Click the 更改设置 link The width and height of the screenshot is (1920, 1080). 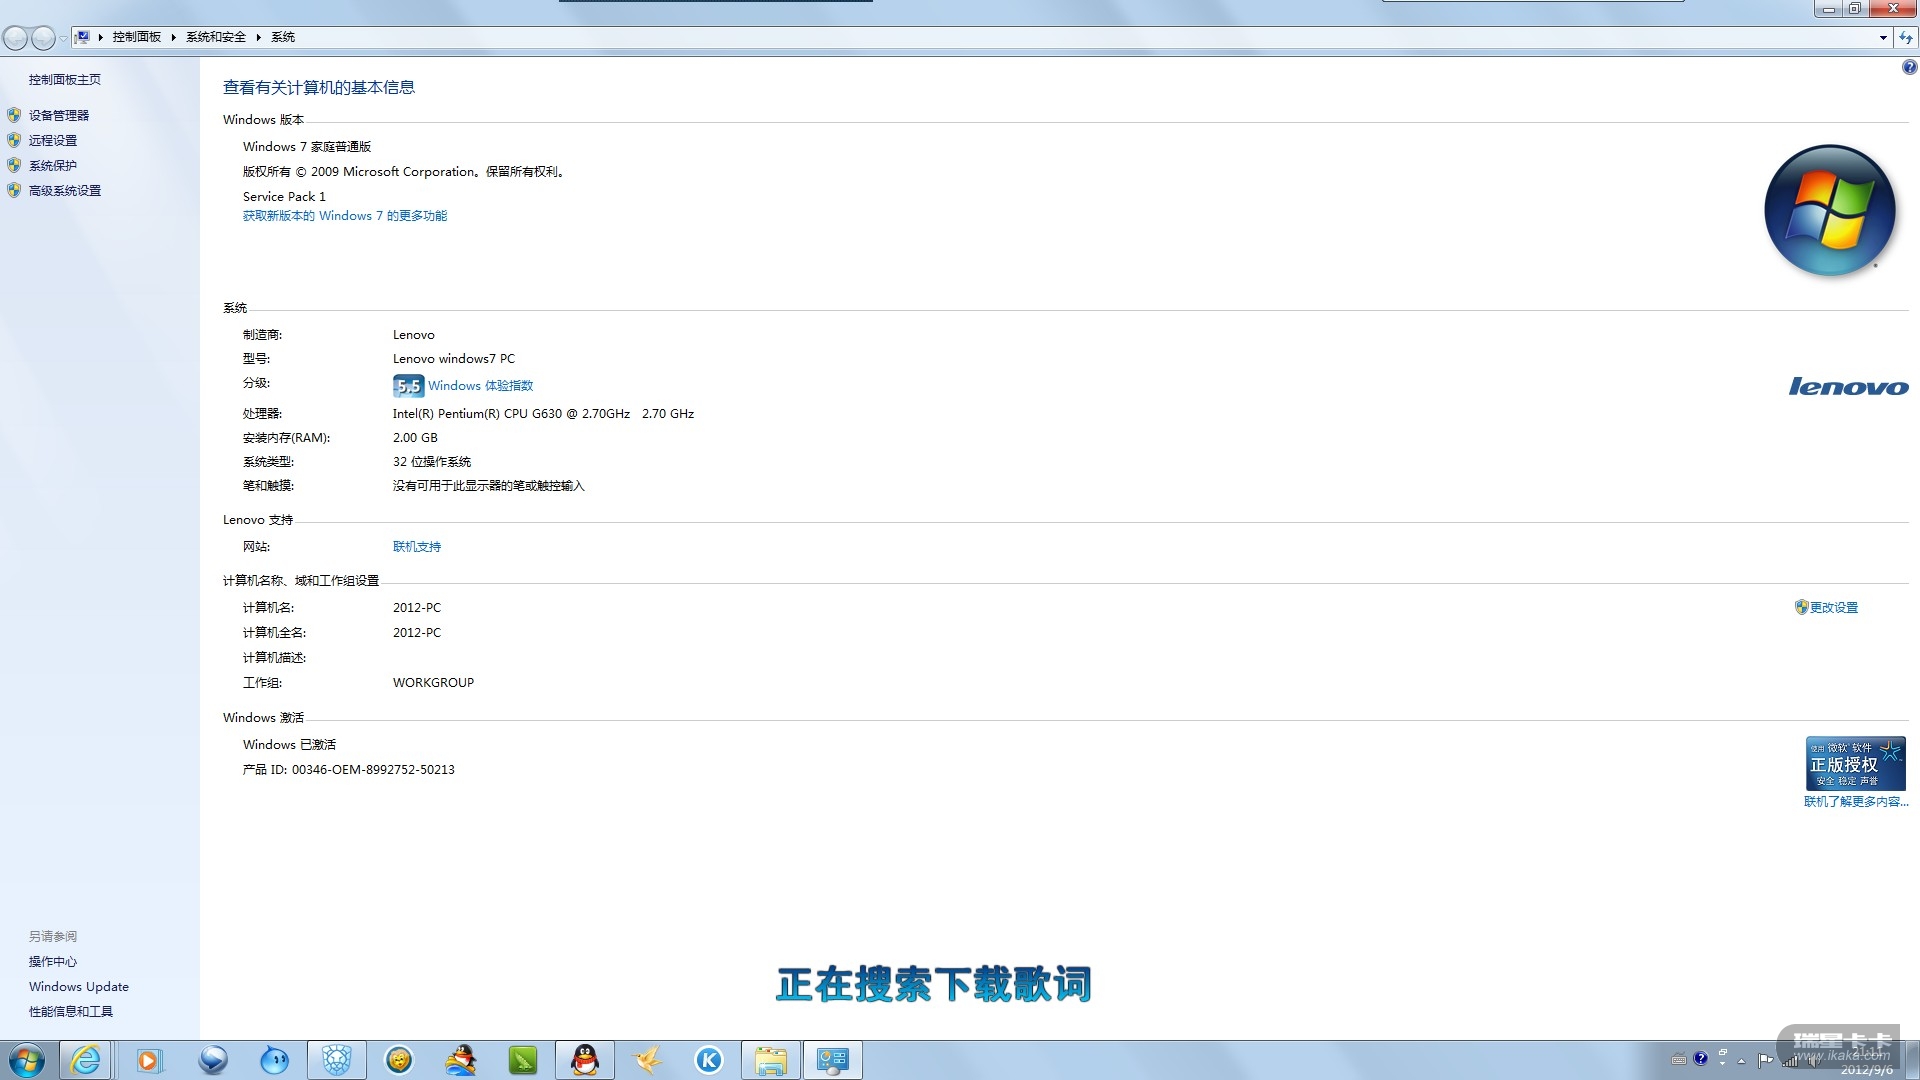pyautogui.click(x=1833, y=607)
